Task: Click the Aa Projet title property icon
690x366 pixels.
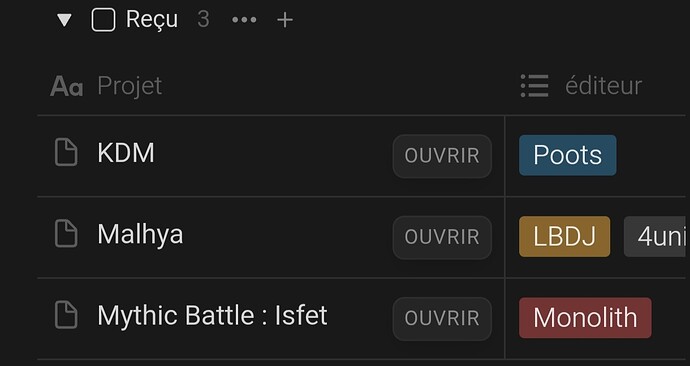Action: [66, 86]
